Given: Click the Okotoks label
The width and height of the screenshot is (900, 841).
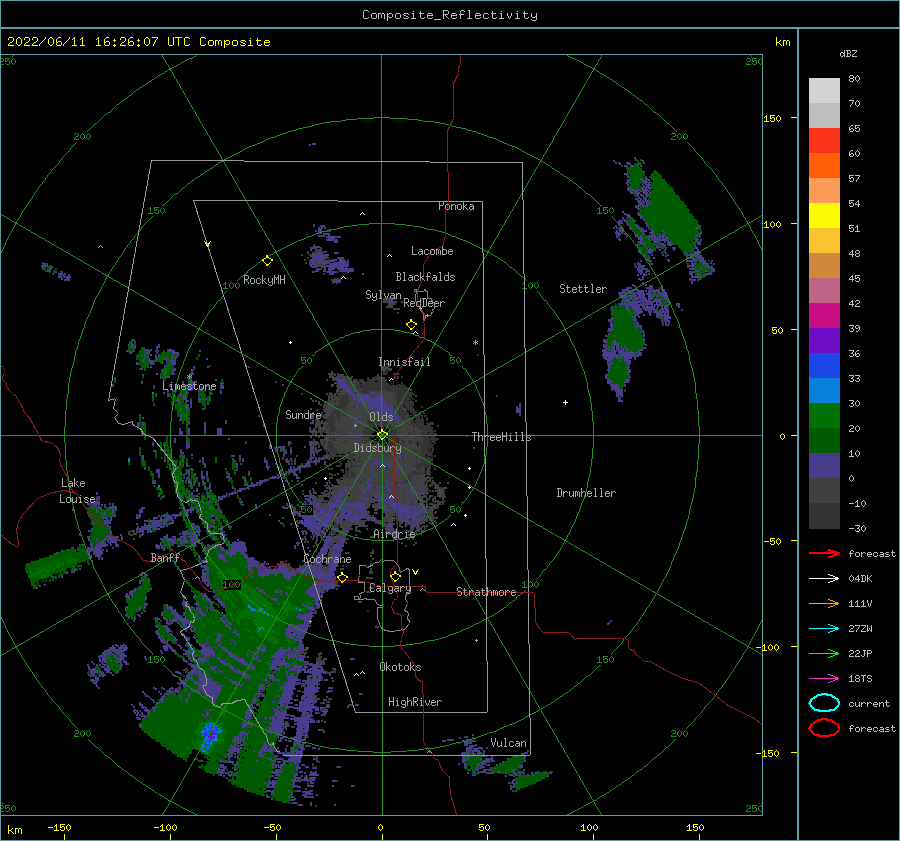Looking at the screenshot, I should [400, 667].
